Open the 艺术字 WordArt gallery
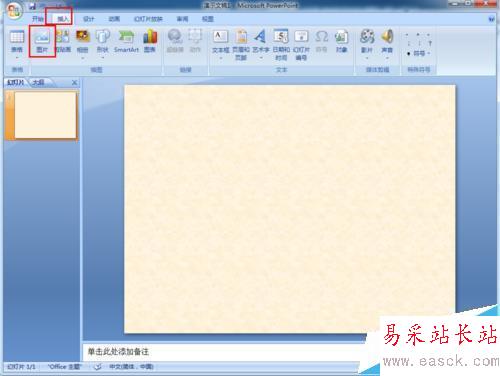Image resolution: width=500 pixels, height=376 pixels. pyautogui.click(x=261, y=45)
